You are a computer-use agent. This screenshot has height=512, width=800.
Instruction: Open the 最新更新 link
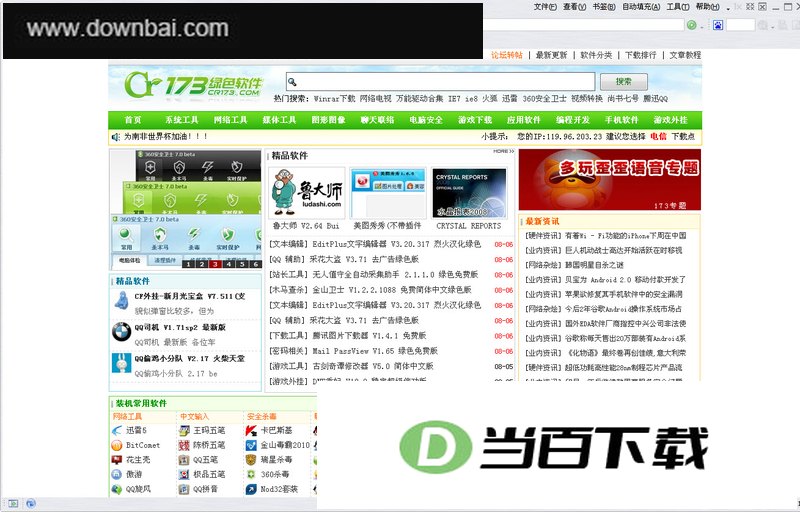(x=552, y=55)
